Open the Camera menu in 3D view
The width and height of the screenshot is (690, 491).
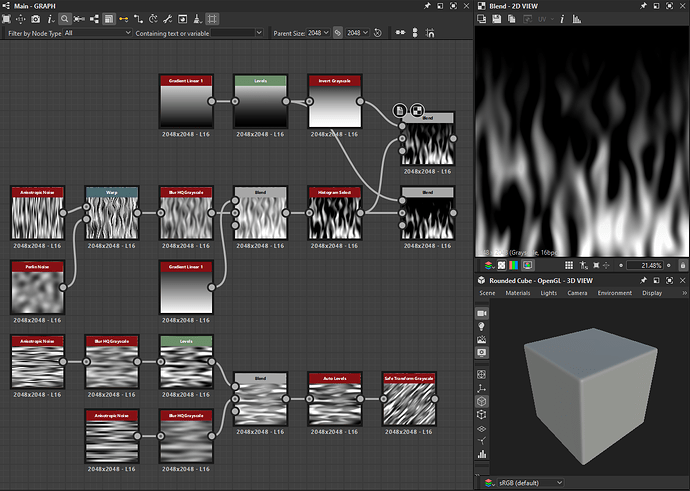click(x=577, y=293)
